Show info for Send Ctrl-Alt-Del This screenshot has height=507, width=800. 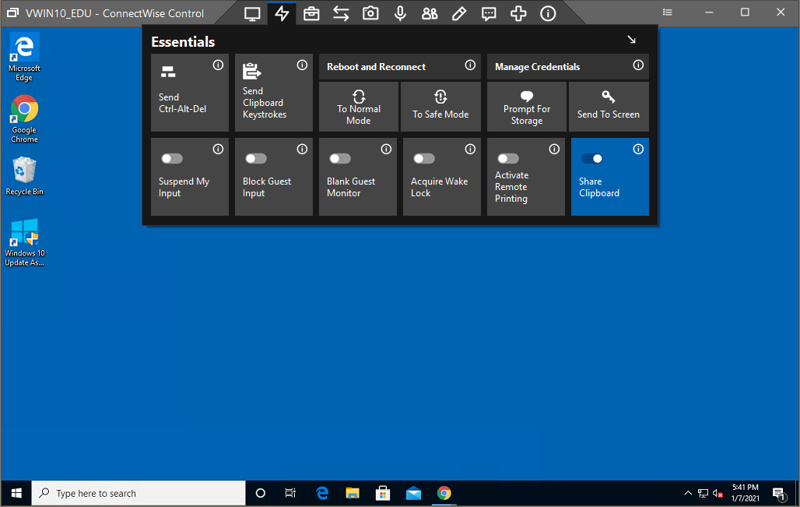click(218, 65)
